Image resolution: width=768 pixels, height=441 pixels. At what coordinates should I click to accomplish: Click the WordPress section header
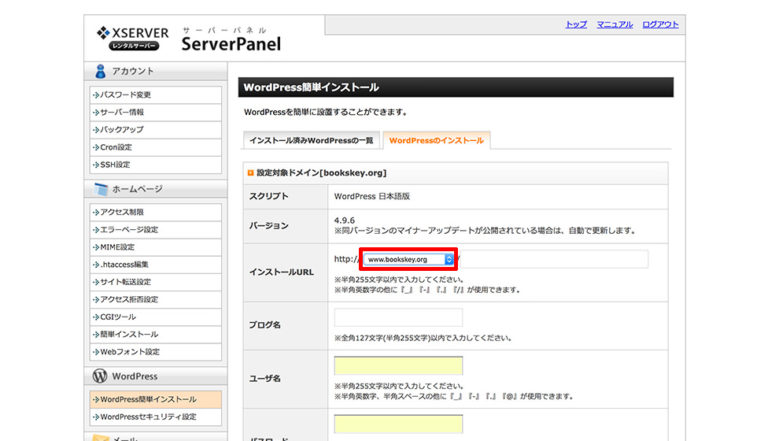(x=156, y=376)
